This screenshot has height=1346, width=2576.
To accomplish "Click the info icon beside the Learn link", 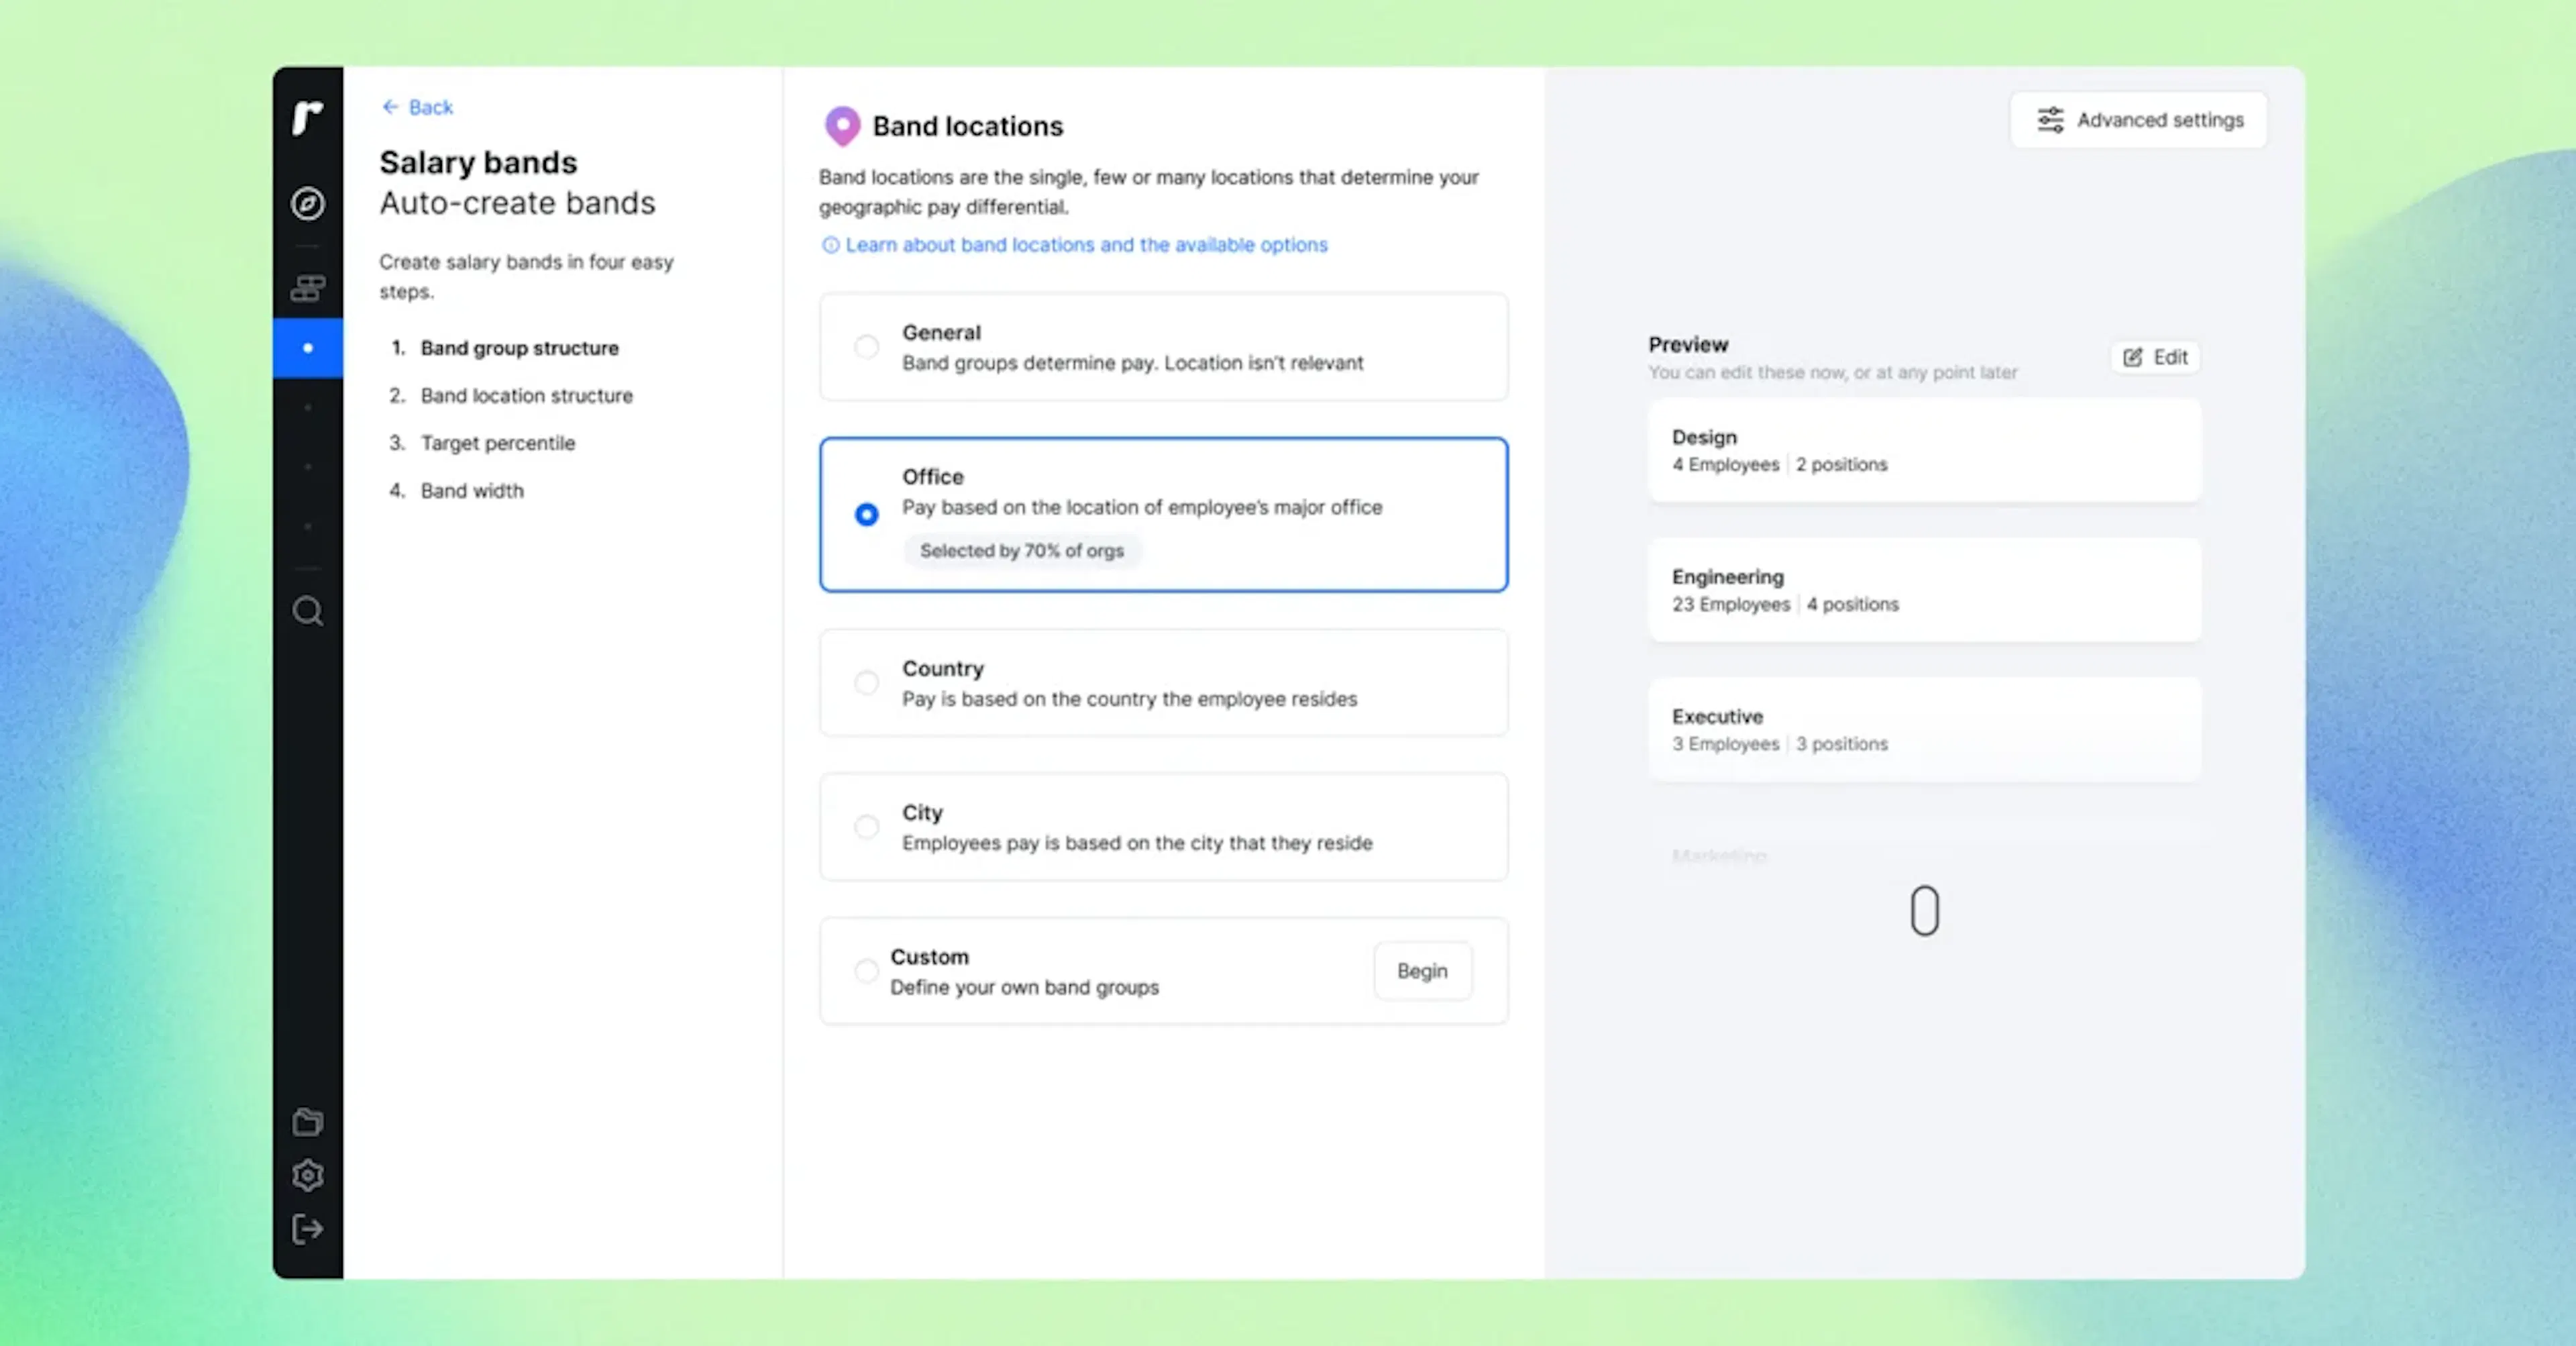I will pos(830,245).
